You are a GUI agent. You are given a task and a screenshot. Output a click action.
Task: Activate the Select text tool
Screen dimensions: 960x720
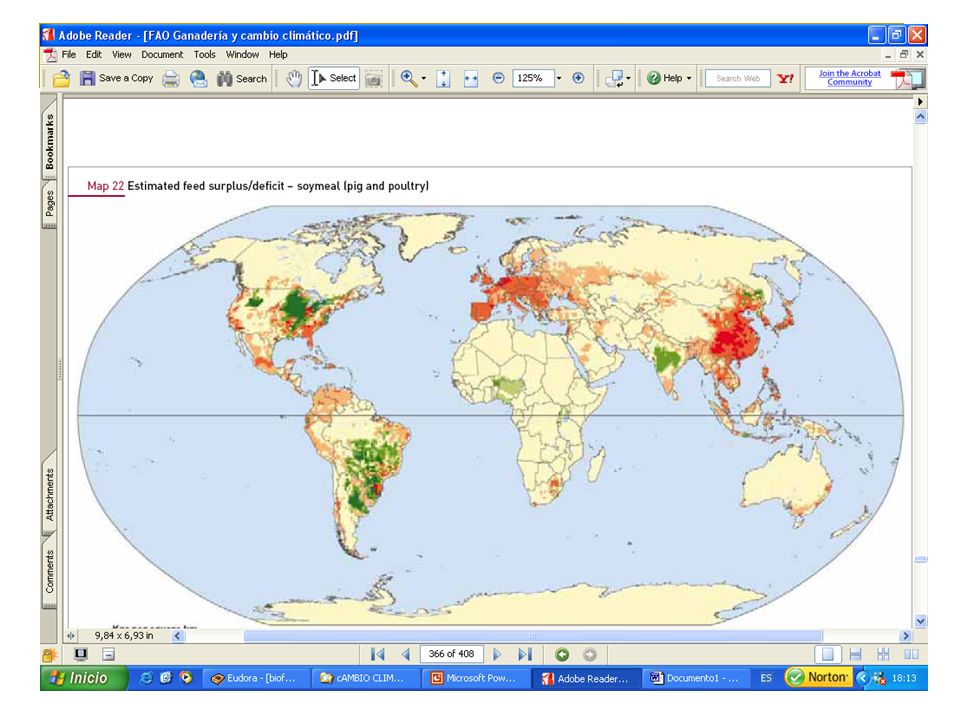334,78
